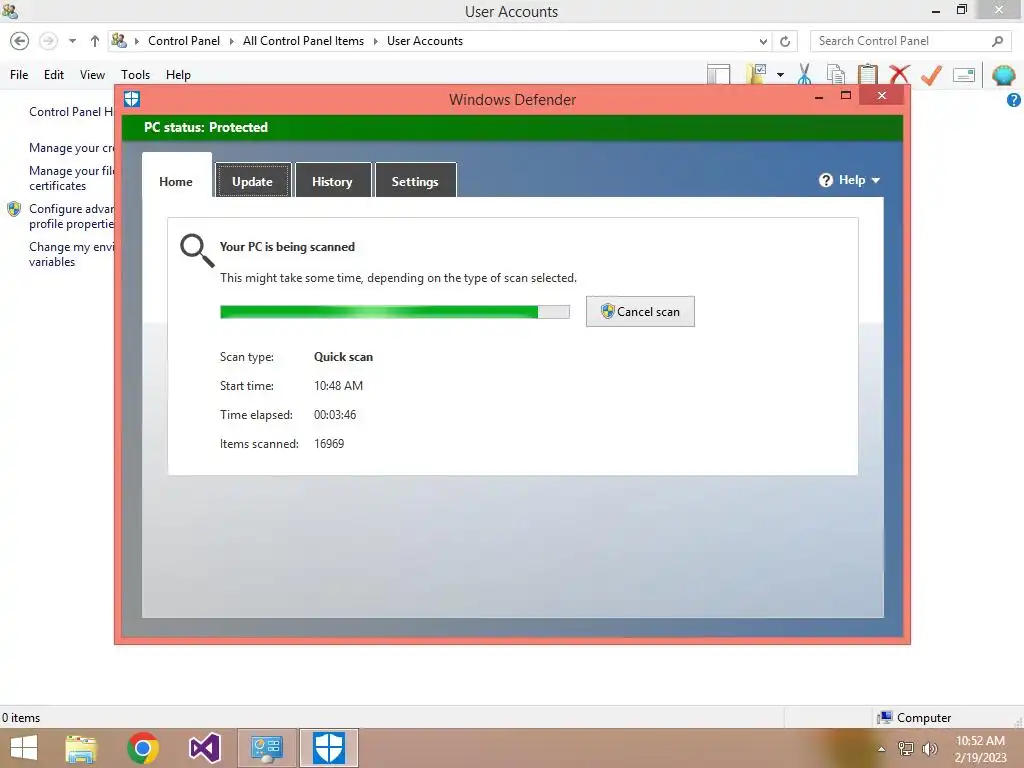
Task: Click the User Accounts icon in the address bar
Action: coord(119,40)
